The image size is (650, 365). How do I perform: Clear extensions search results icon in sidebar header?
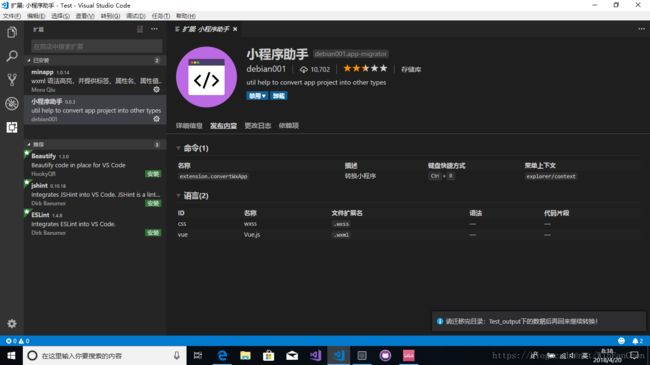140,29
